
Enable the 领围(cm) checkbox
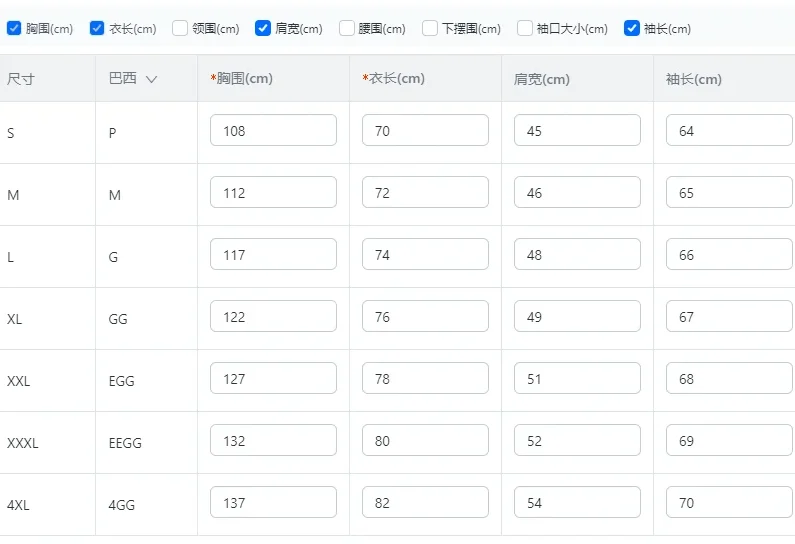click(x=180, y=28)
